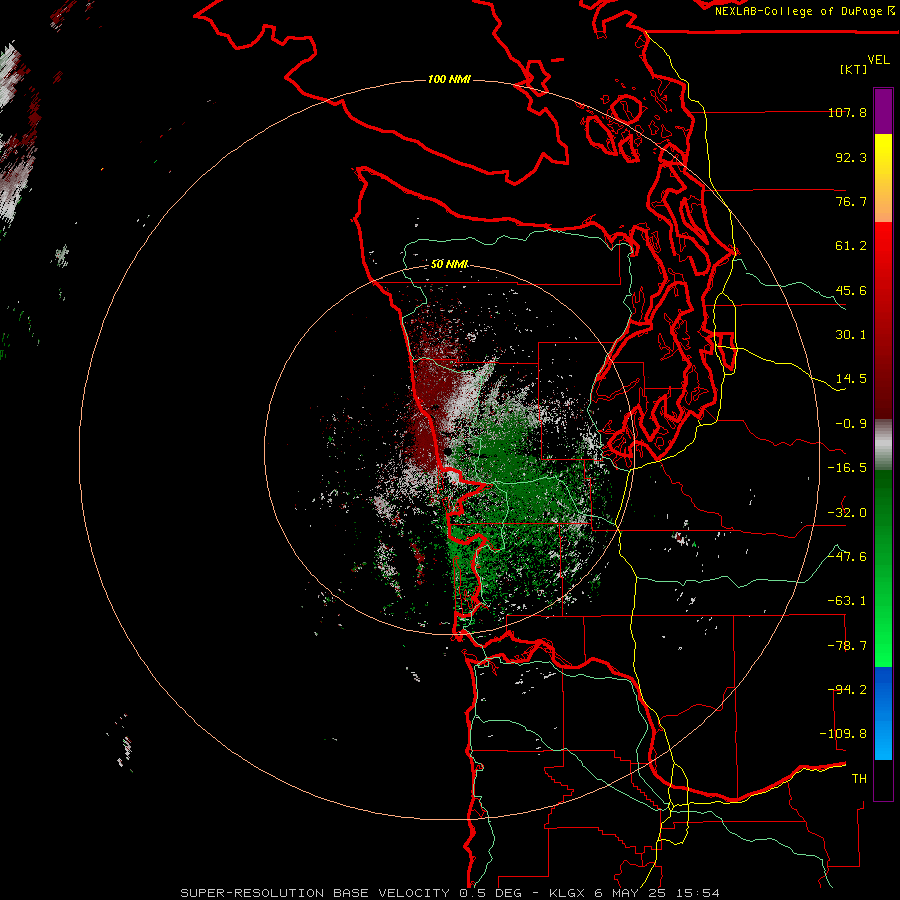Click the 100 NMI range ring label
The height and width of the screenshot is (900, 900).
tap(449, 79)
